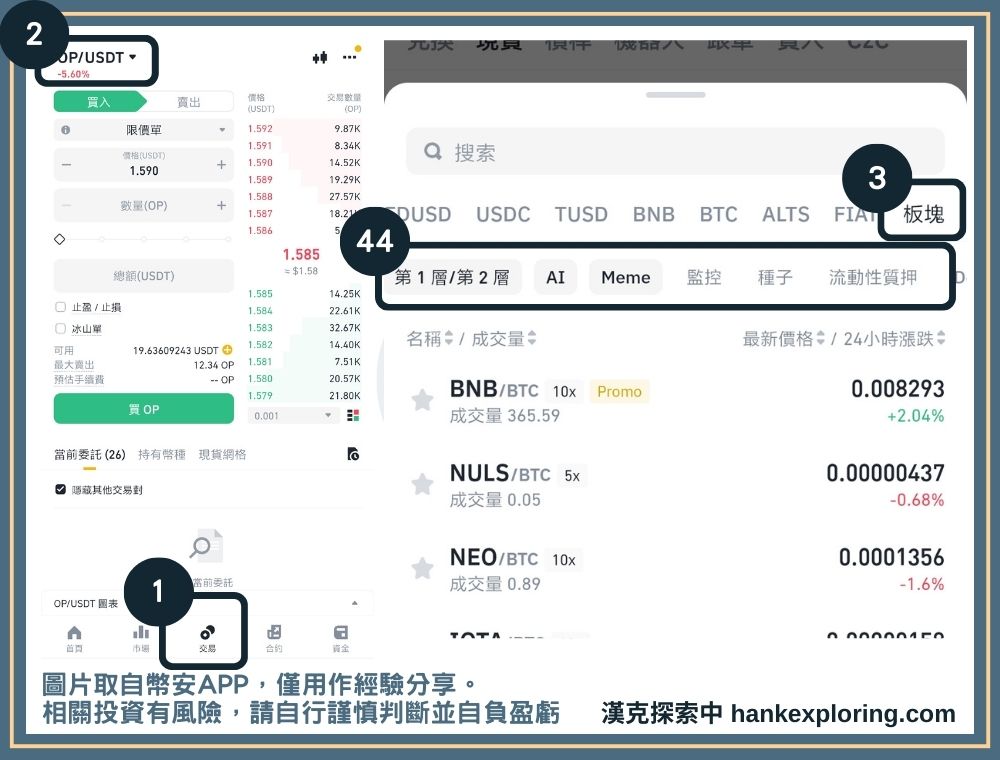1000x760 pixels.
Task: Open the BNB/BTC pair row
Action: click(675, 401)
